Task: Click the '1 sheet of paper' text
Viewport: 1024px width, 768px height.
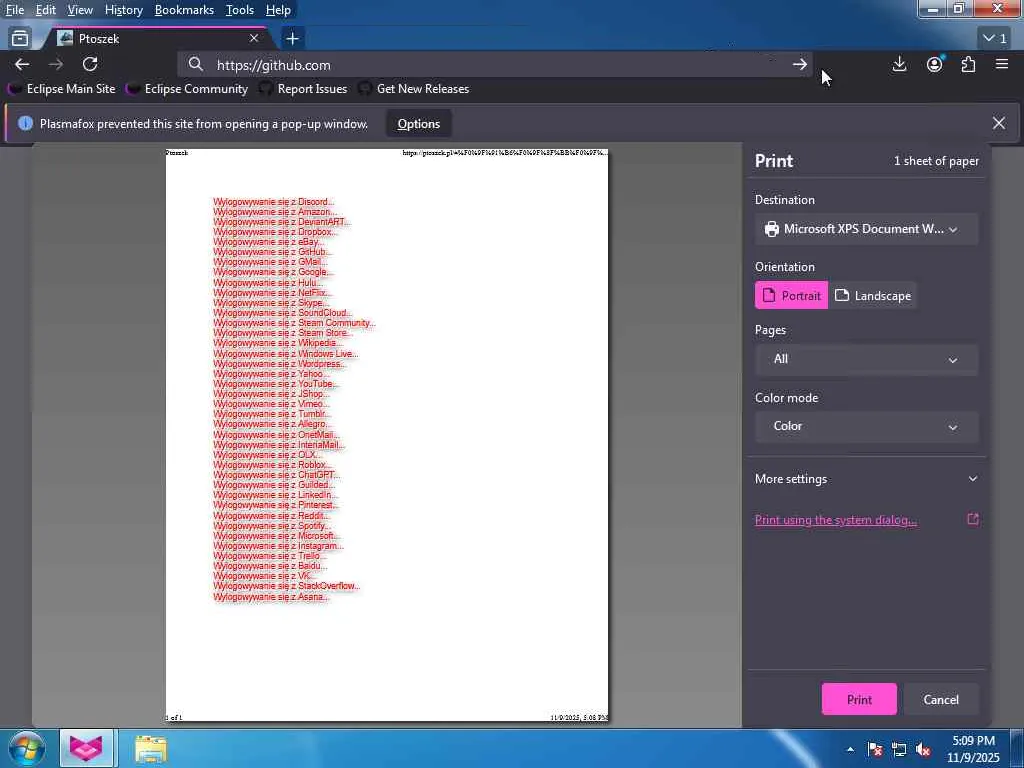Action: point(936,161)
